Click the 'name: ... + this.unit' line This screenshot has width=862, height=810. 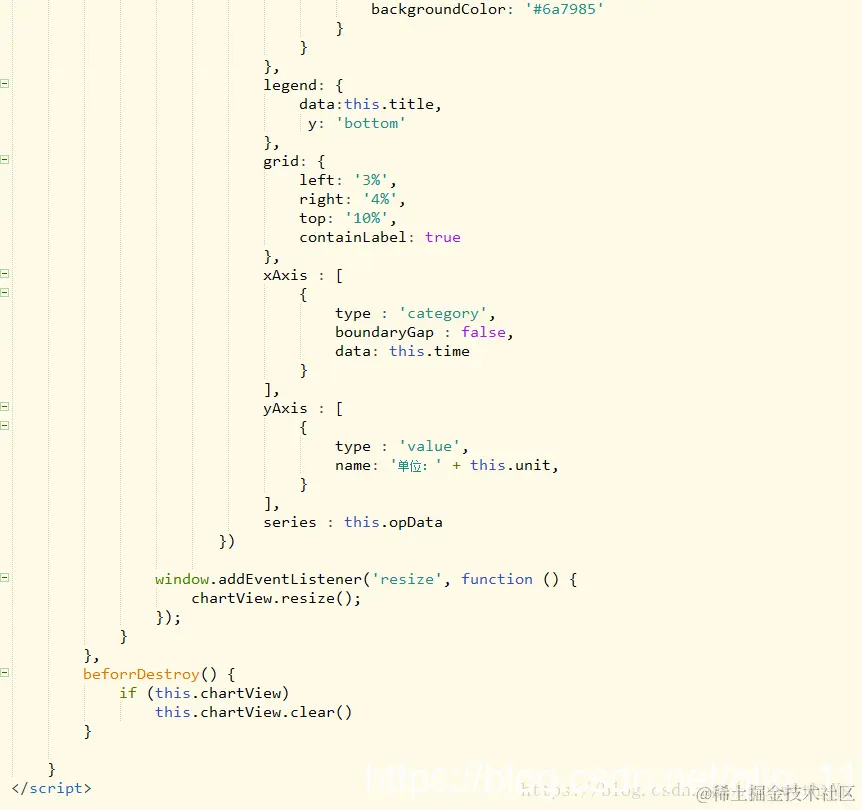tap(446, 465)
